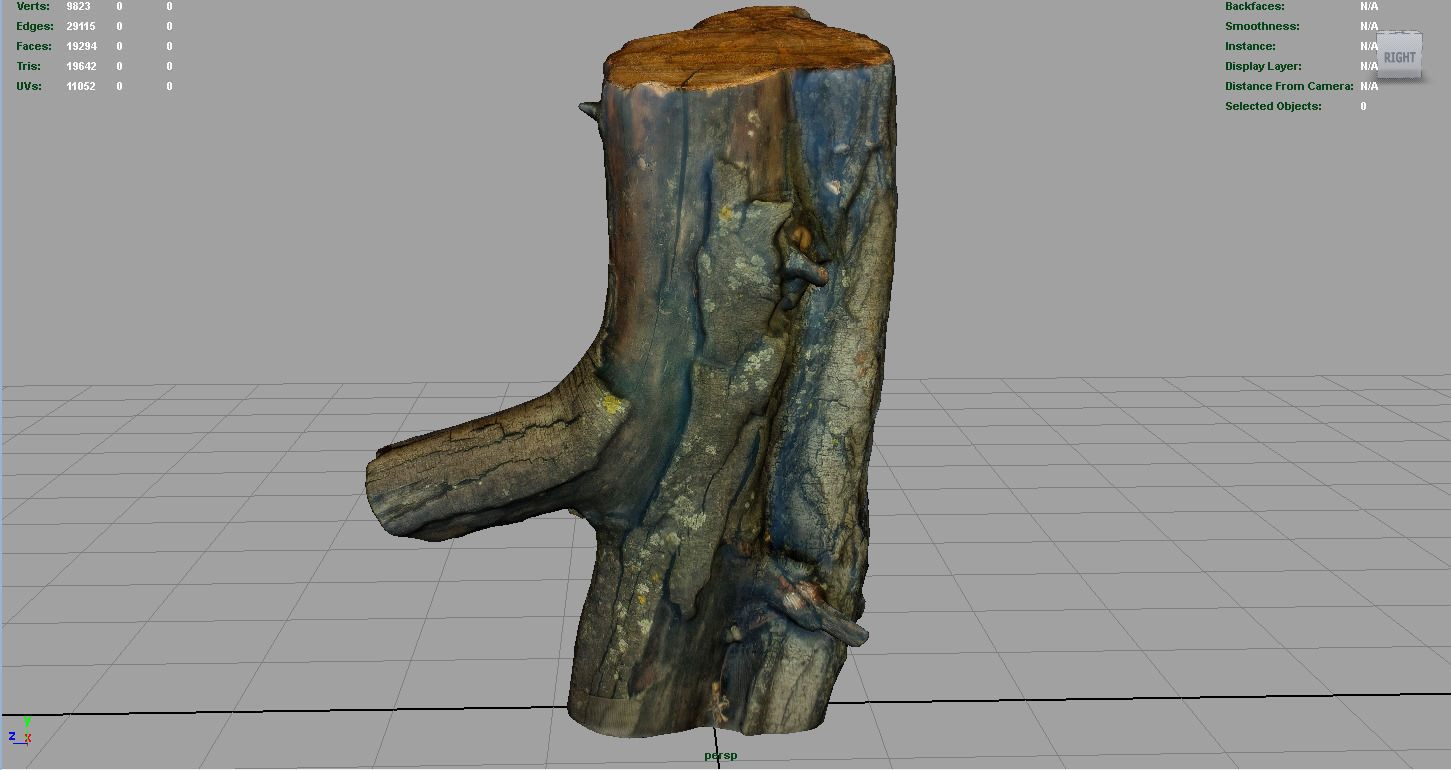Click the persp camera name label
The height and width of the screenshot is (770, 1451).
(x=720, y=755)
